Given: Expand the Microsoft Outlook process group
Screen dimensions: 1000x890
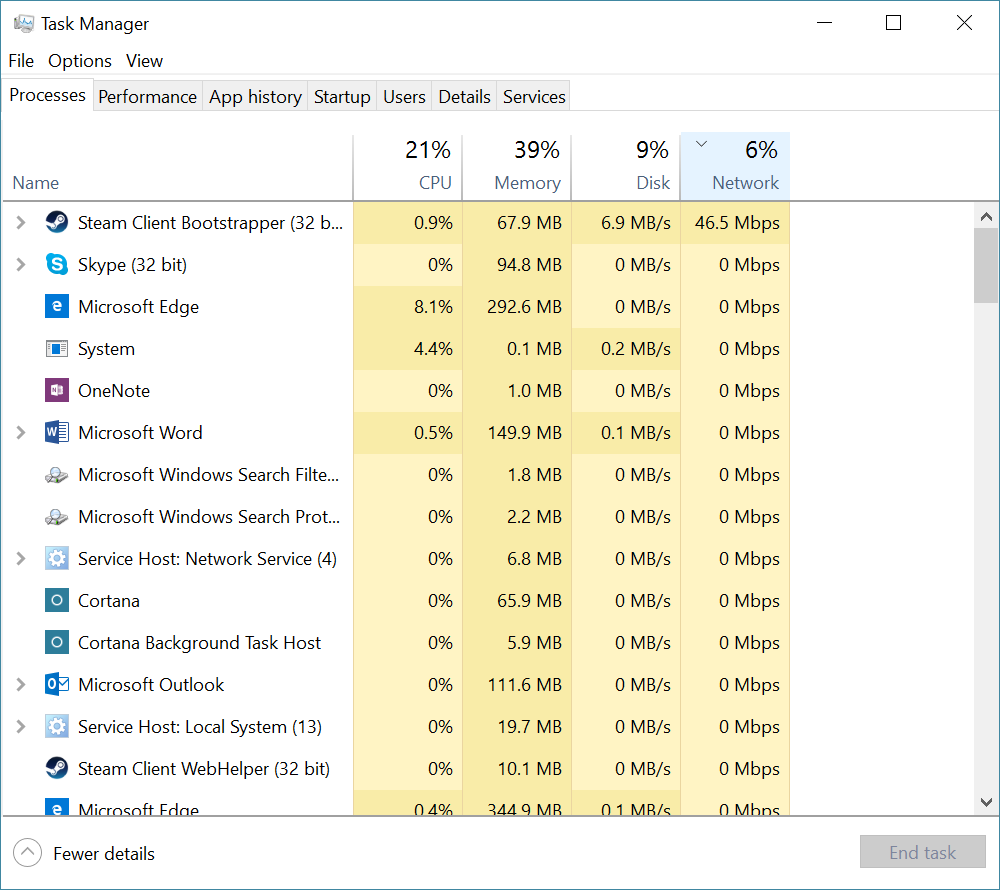Looking at the screenshot, I should [20, 684].
